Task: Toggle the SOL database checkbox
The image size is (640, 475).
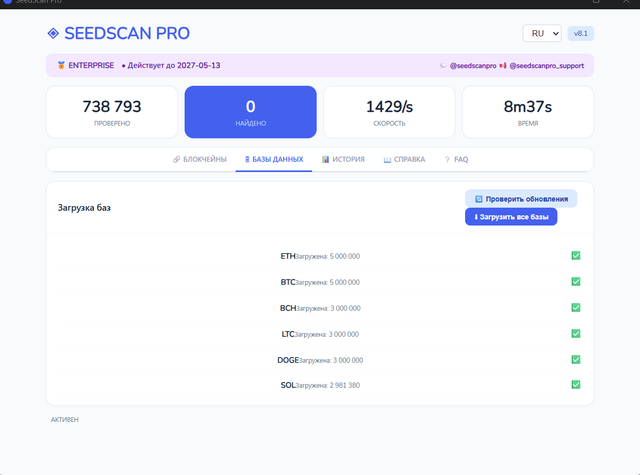Action: 576,384
